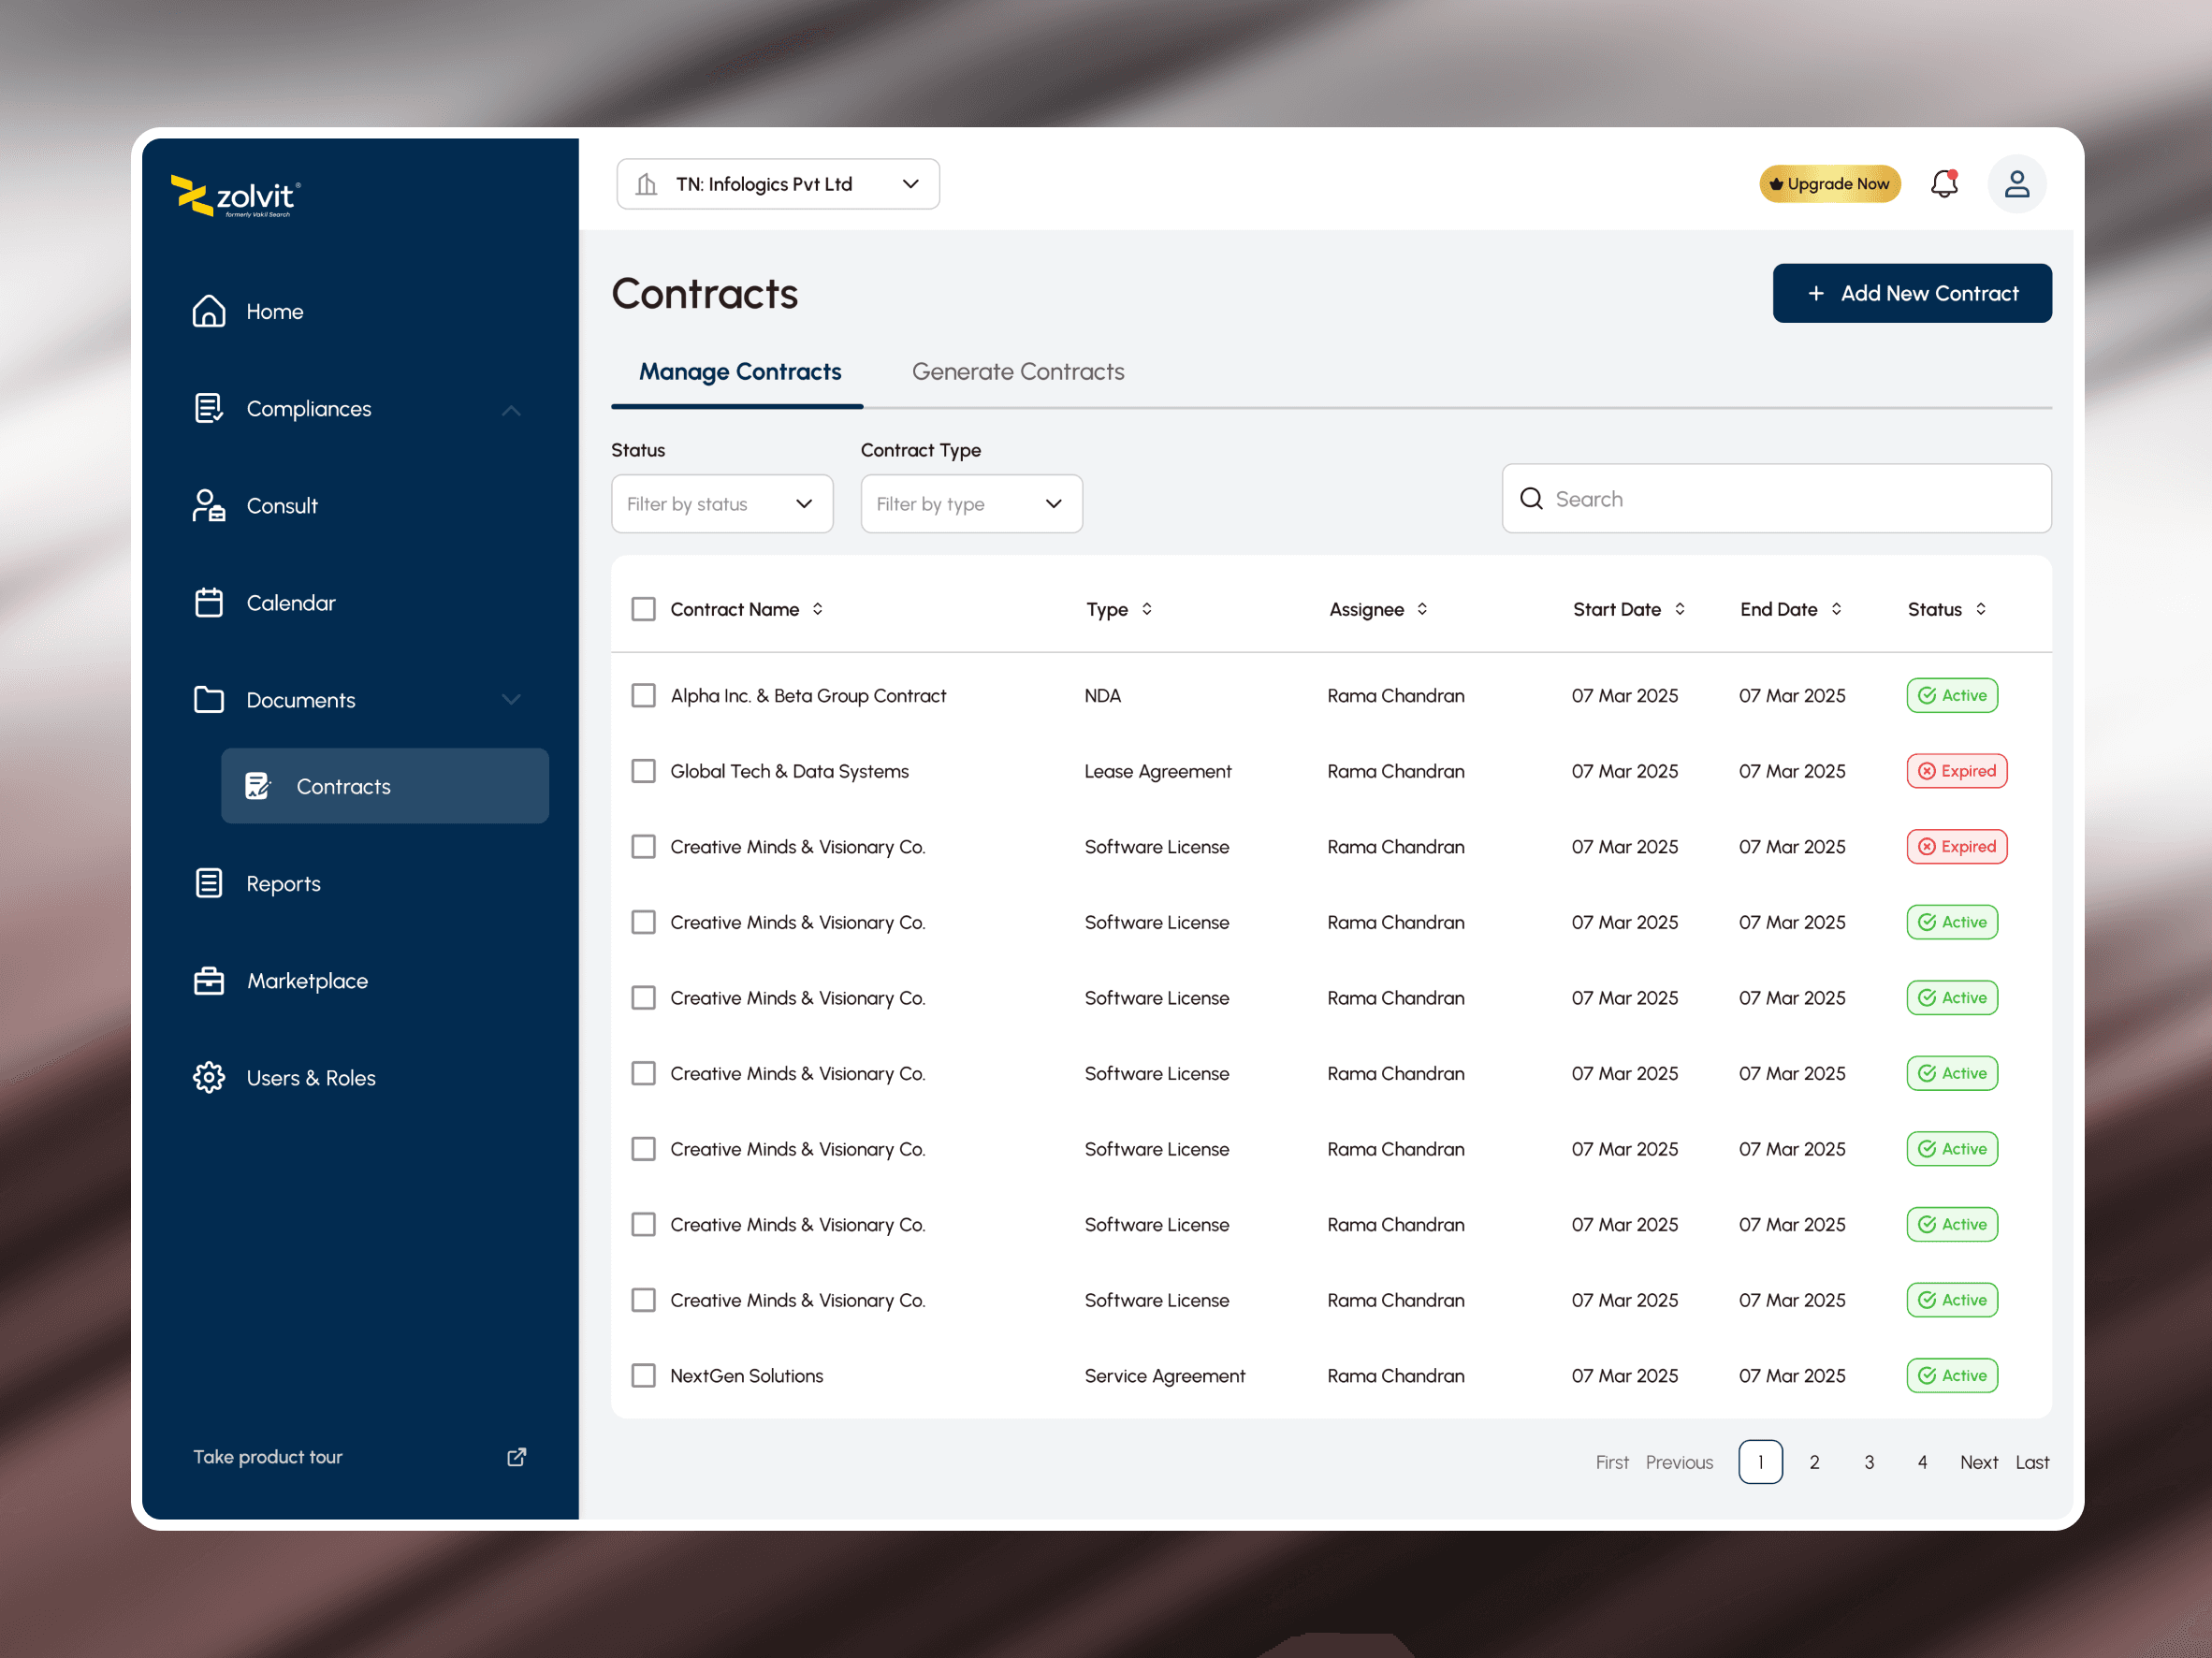
Task: Collapse the Compliances sidebar section chevron
Action: tap(511, 410)
